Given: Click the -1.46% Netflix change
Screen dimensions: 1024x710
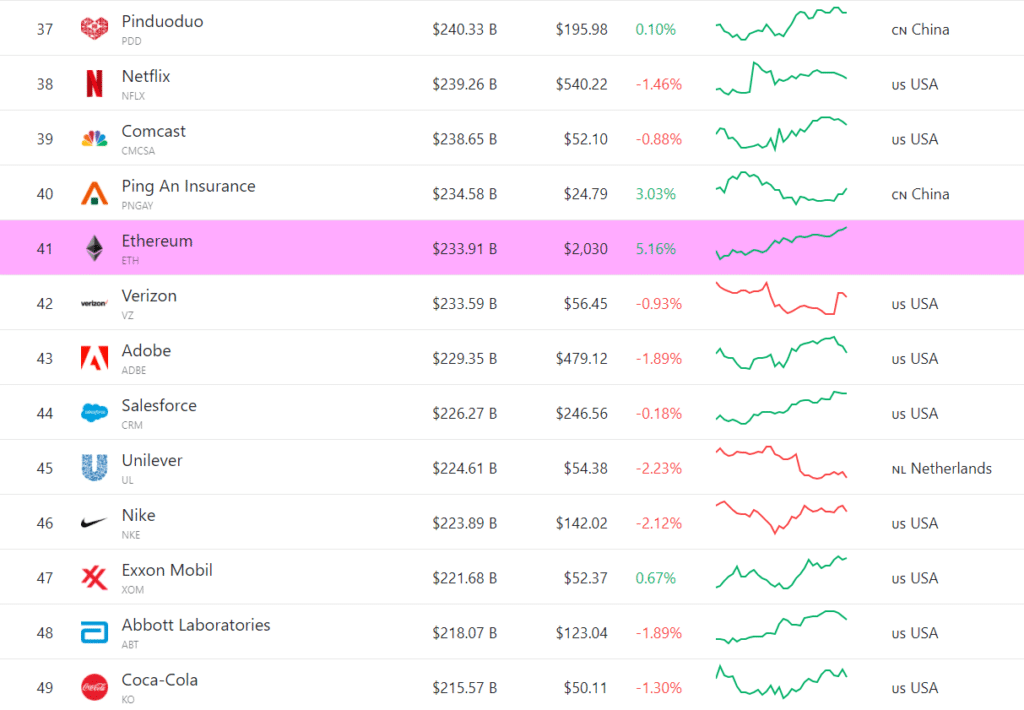Looking at the screenshot, I should coord(659,84).
